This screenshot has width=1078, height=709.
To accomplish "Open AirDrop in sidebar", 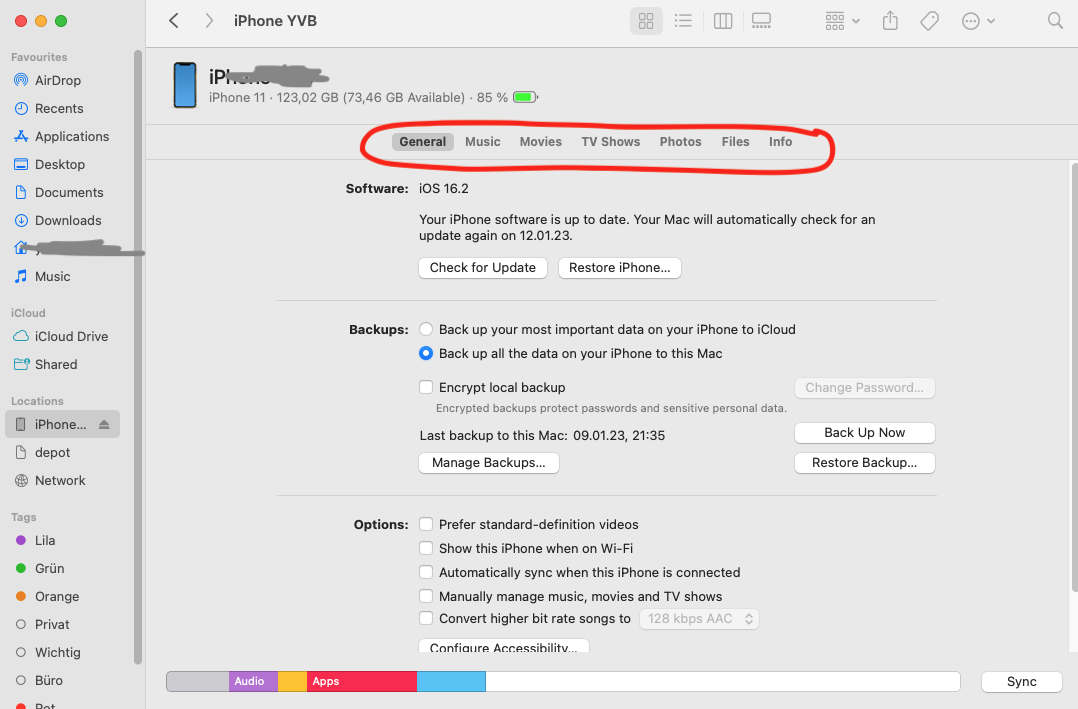I will (x=58, y=80).
